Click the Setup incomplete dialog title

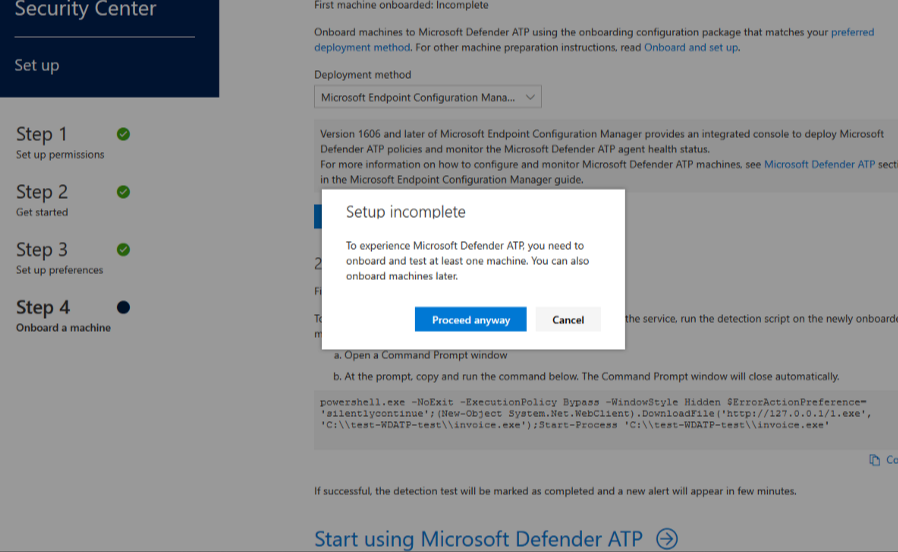(405, 212)
